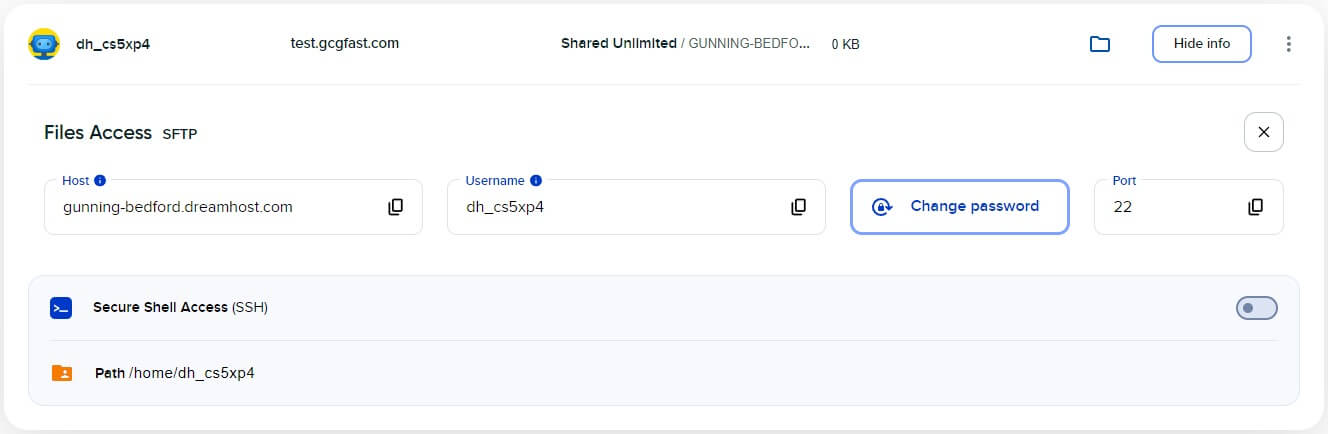Click the Path /home/dh_cs5xp4 text
The width and height of the screenshot is (1328, 434).
click(x=175, y=373)
